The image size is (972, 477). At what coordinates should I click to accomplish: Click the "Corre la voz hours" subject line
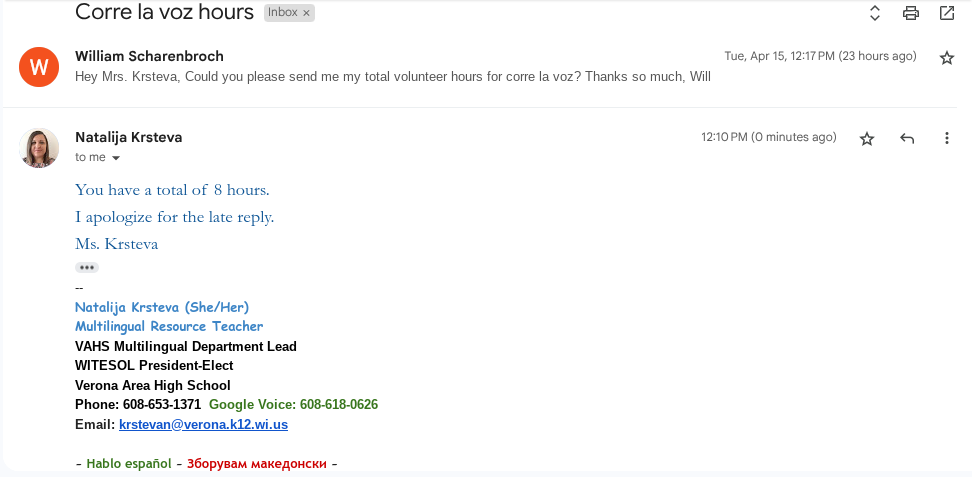click(165, 13)
